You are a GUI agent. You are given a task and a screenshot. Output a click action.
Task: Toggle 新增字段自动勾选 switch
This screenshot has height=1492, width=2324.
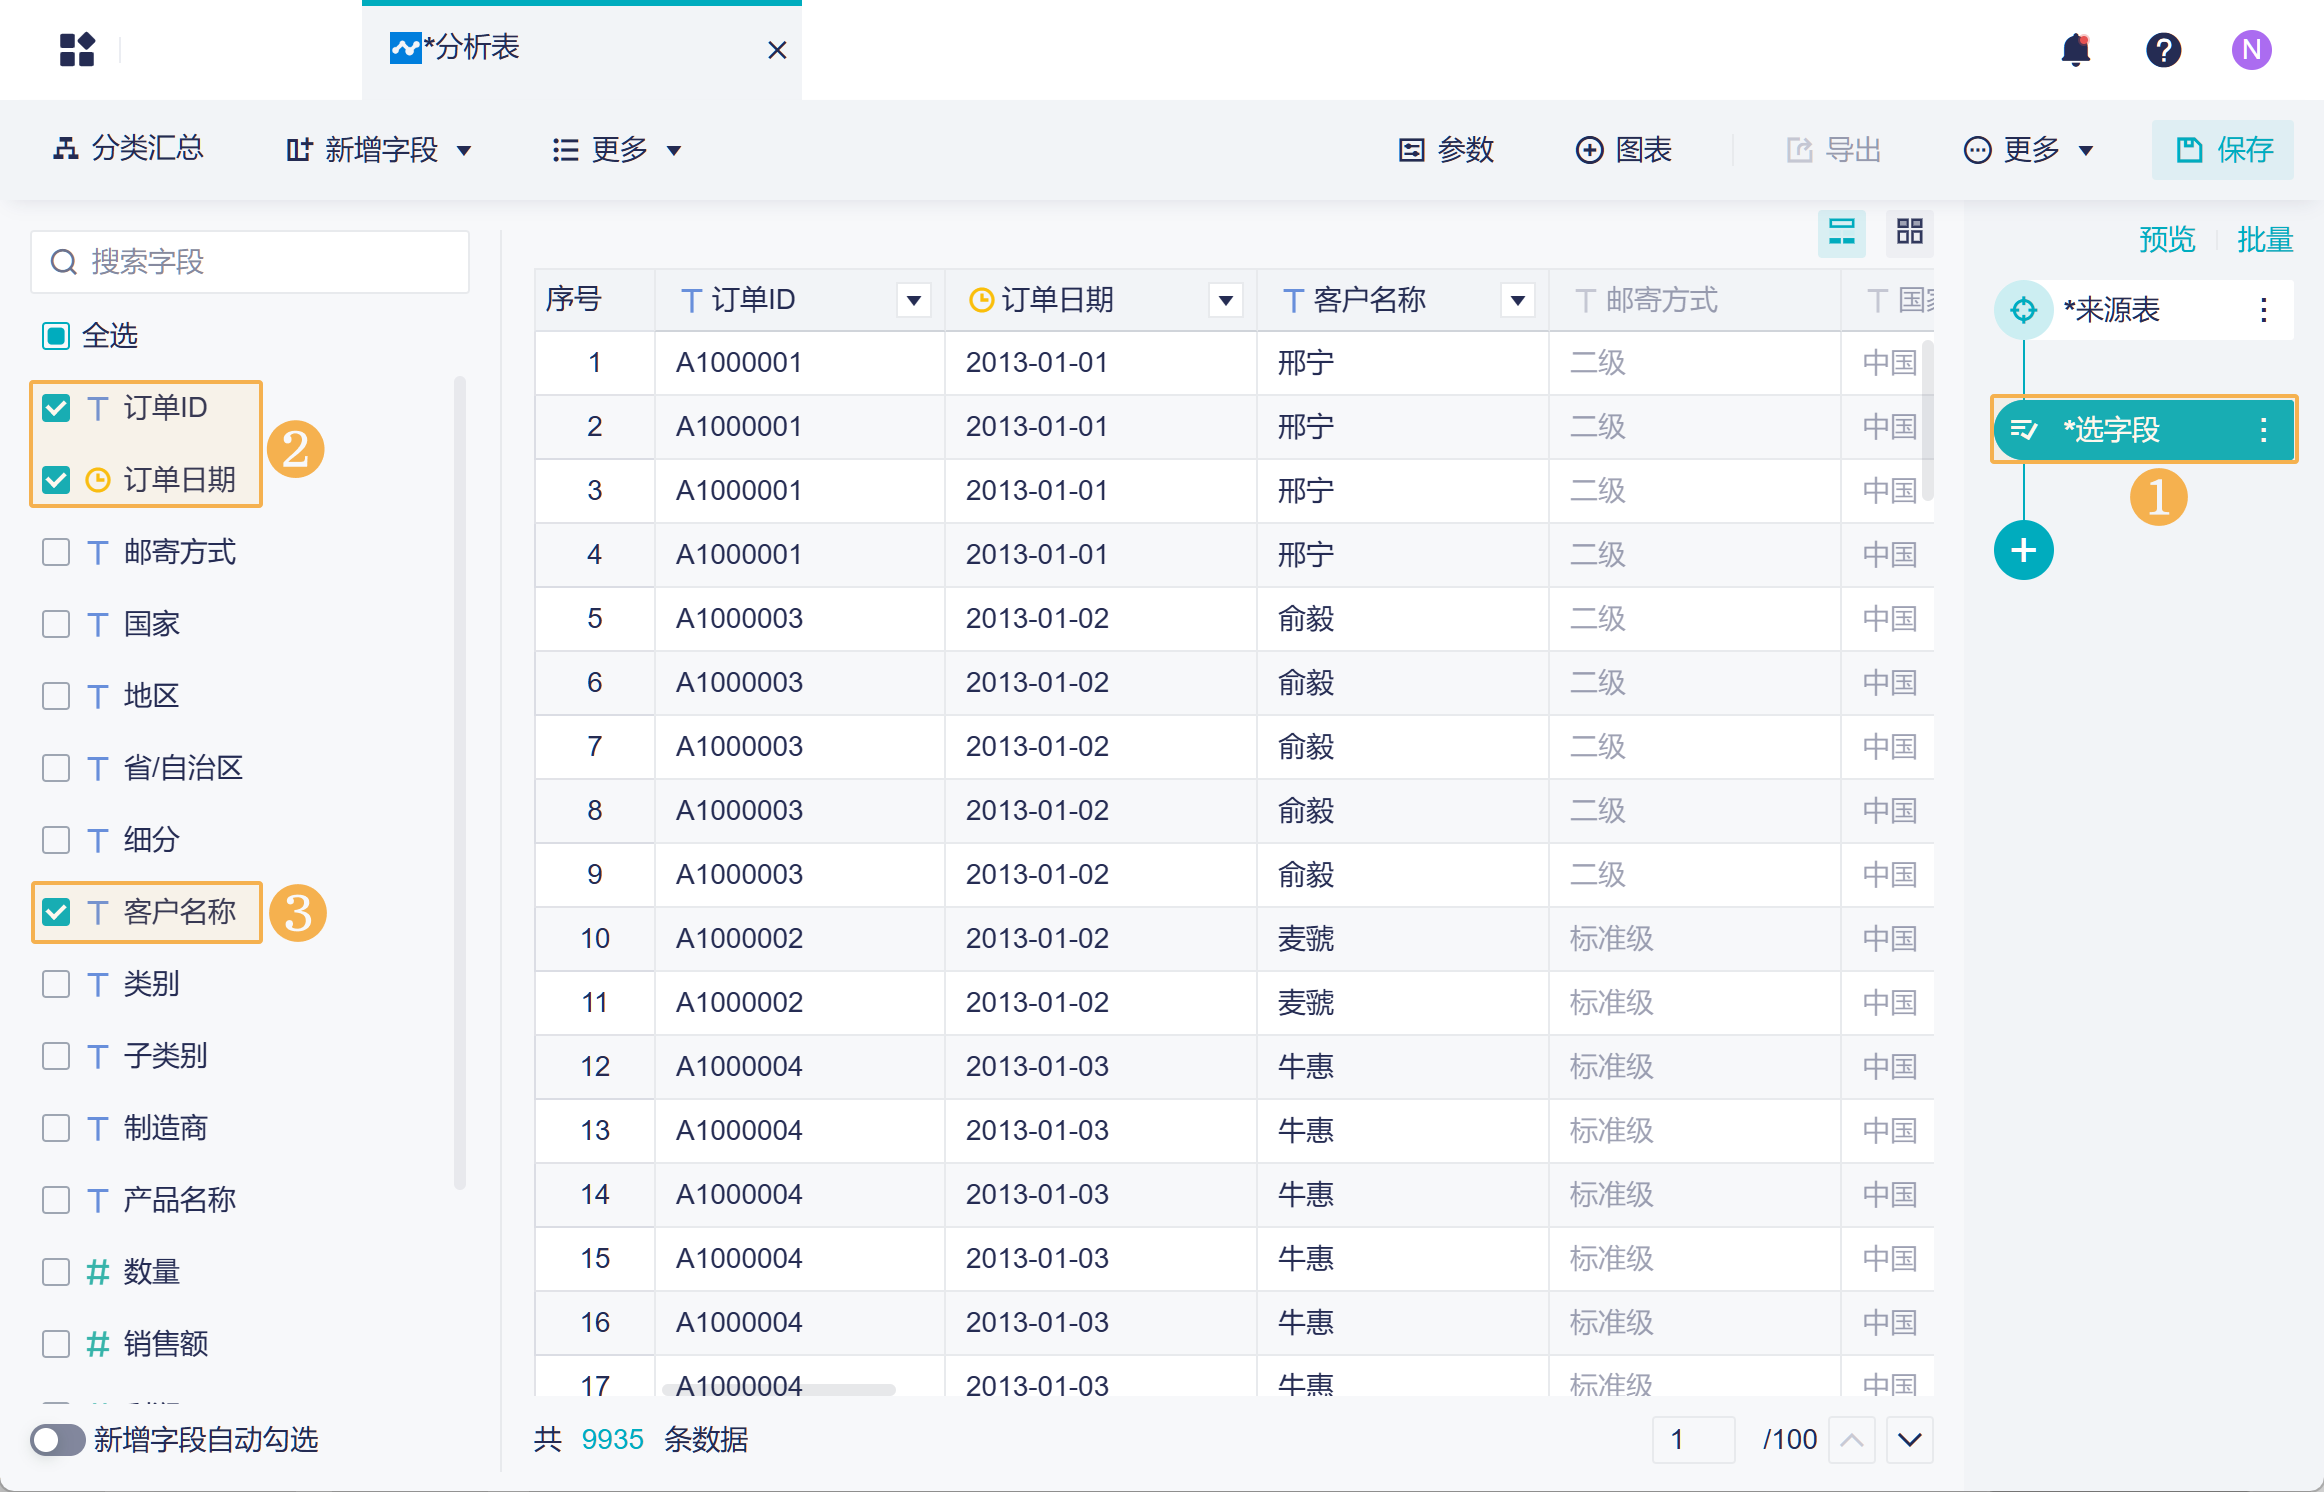click(x=57, y=1440)
